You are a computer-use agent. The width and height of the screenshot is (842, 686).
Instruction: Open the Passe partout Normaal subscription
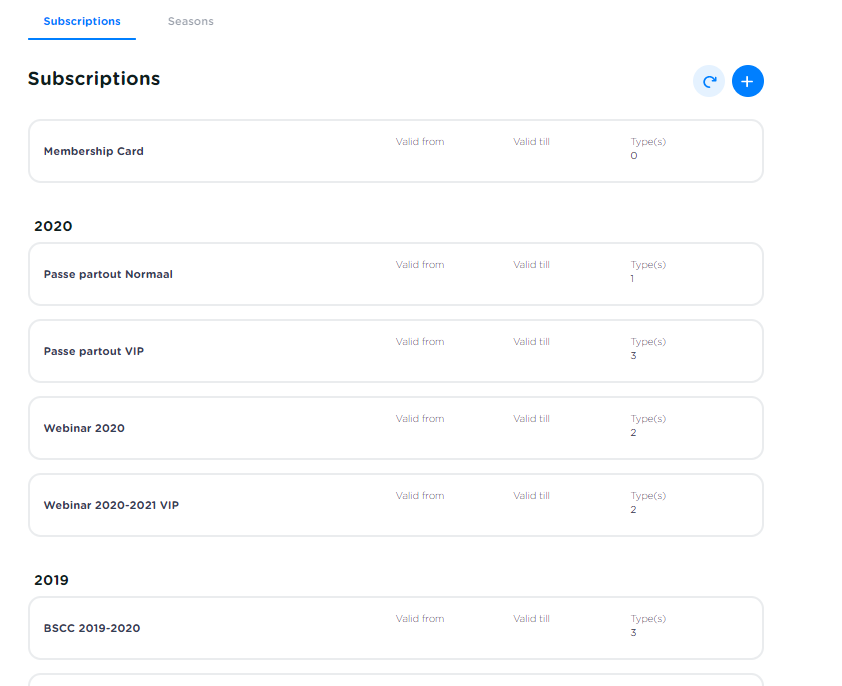pos(108,274)
